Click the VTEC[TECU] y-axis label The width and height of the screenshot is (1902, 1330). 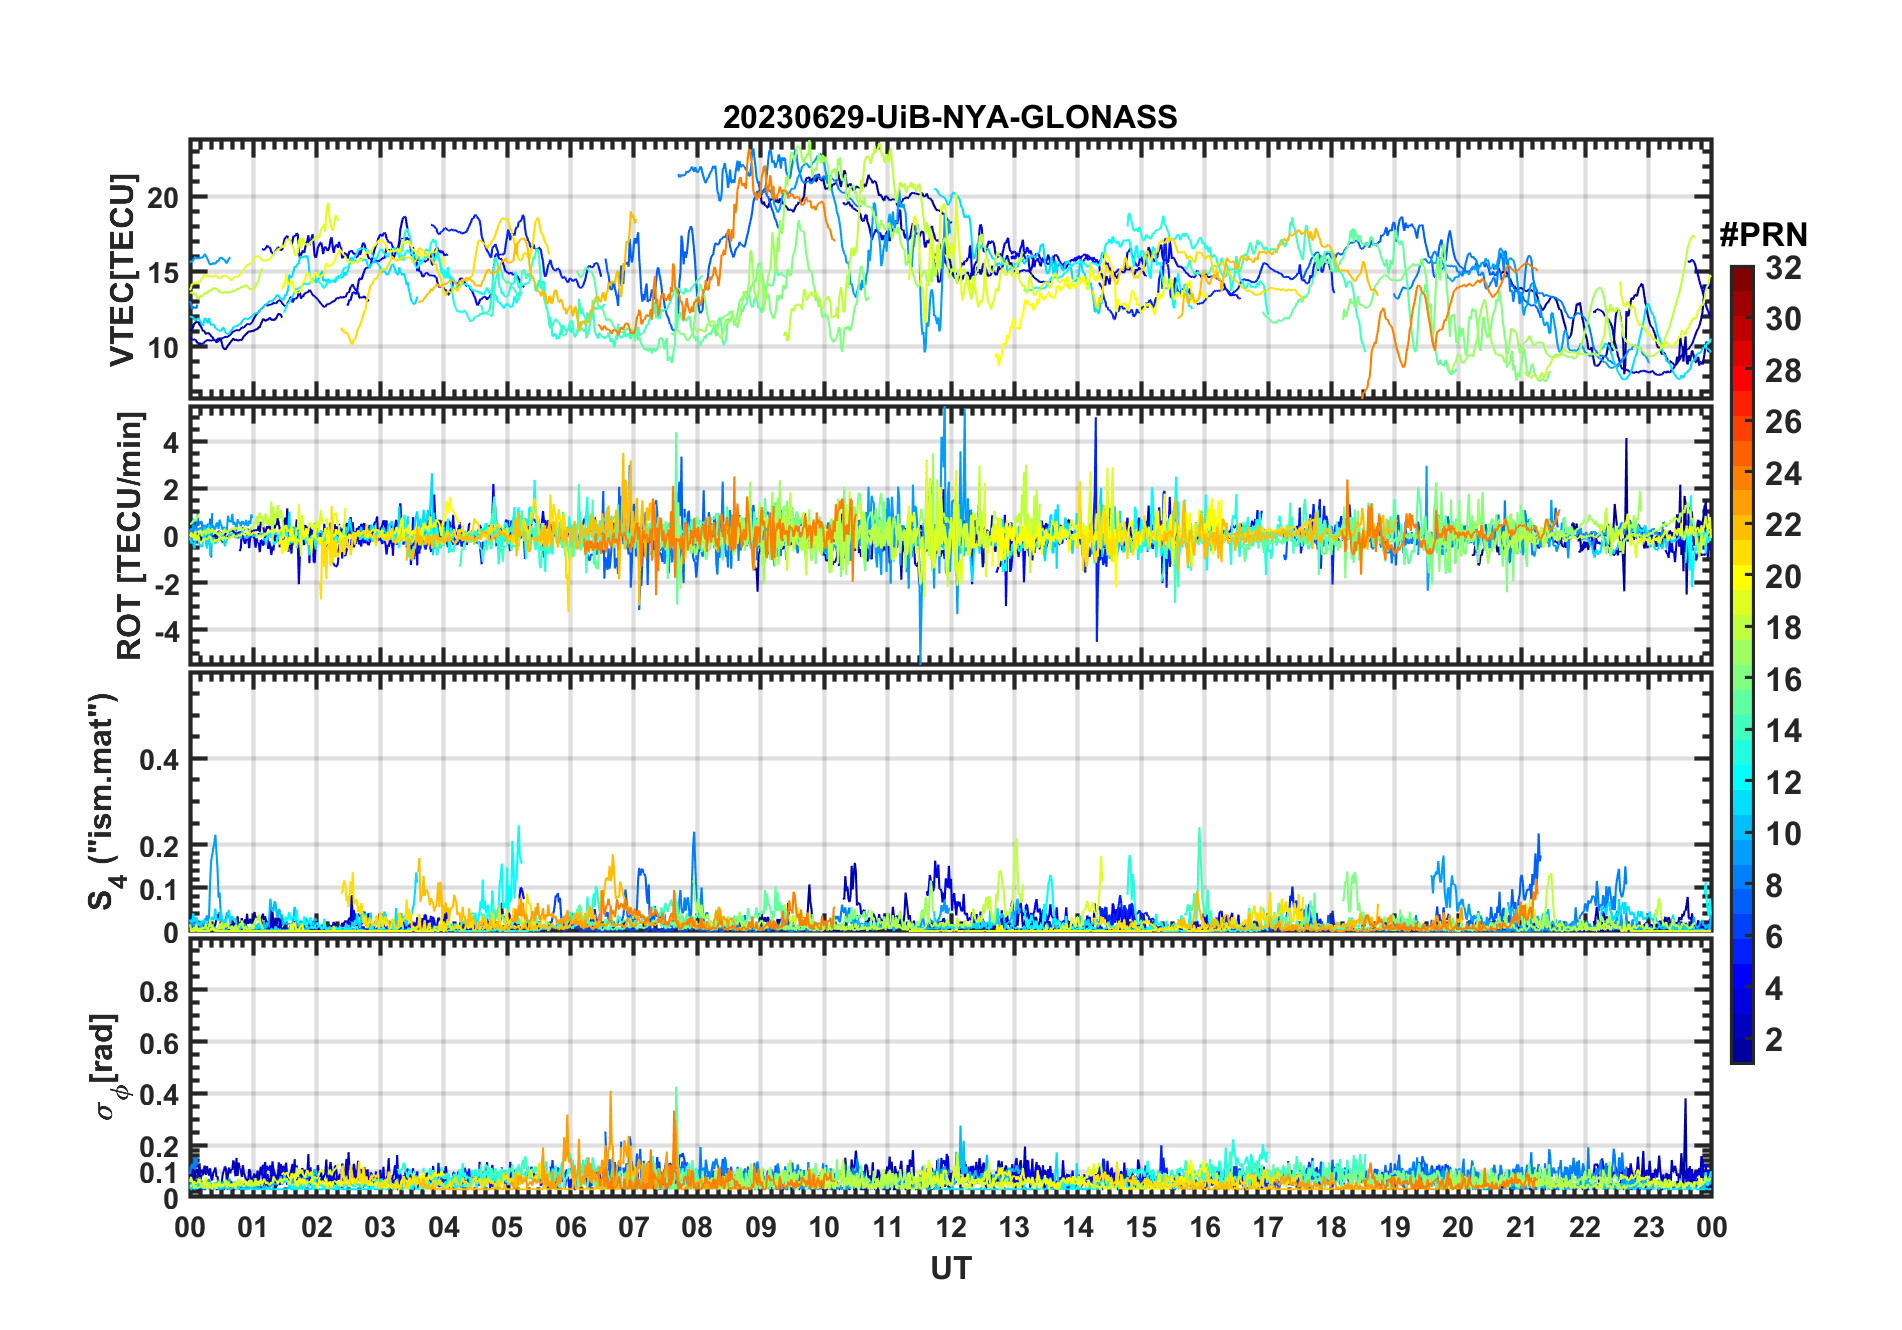pyautogui.click(x=122, y=270)
